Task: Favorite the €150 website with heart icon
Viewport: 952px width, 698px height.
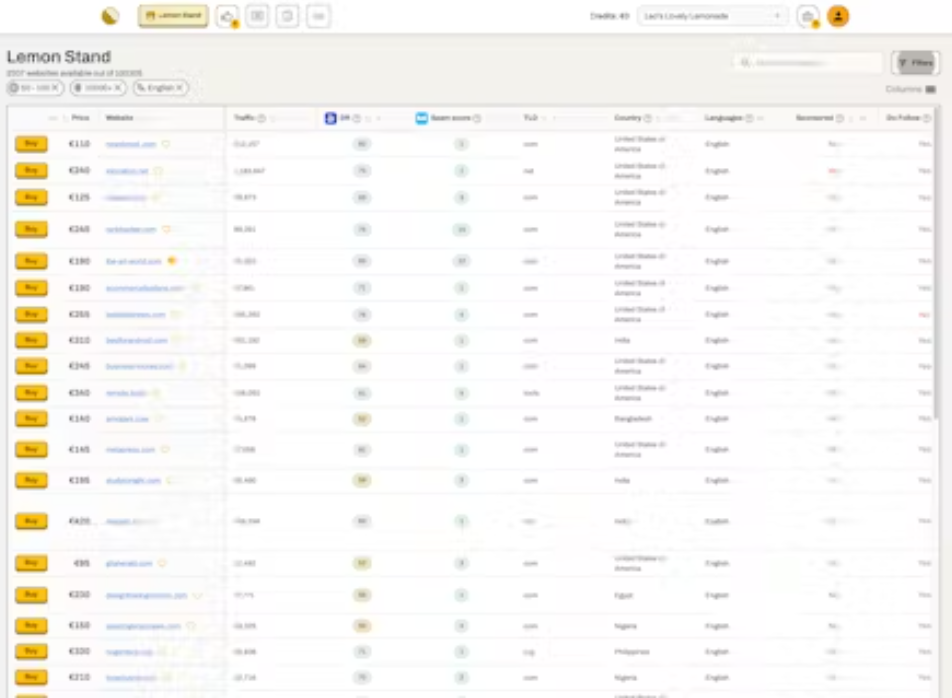Action: tap(191, 626)
